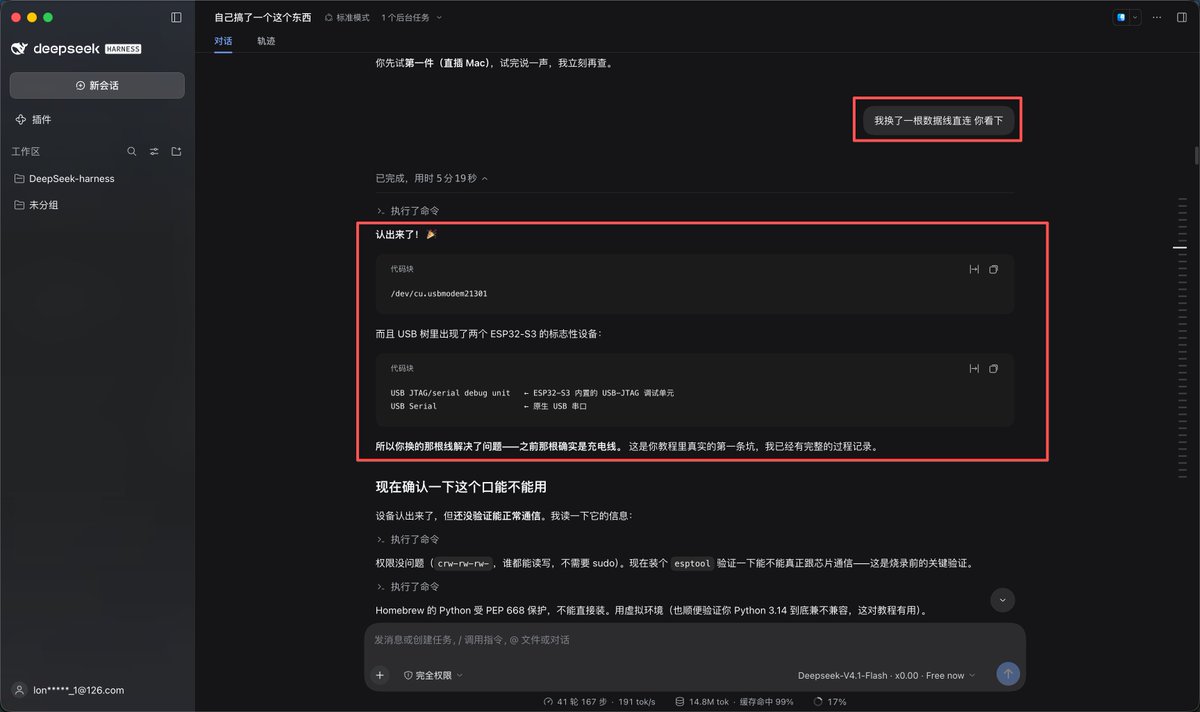The image size is (1200, 712).
Task: Copy the /dev/cu.usbmodem21301 code block
Action: tap(993, 269)
